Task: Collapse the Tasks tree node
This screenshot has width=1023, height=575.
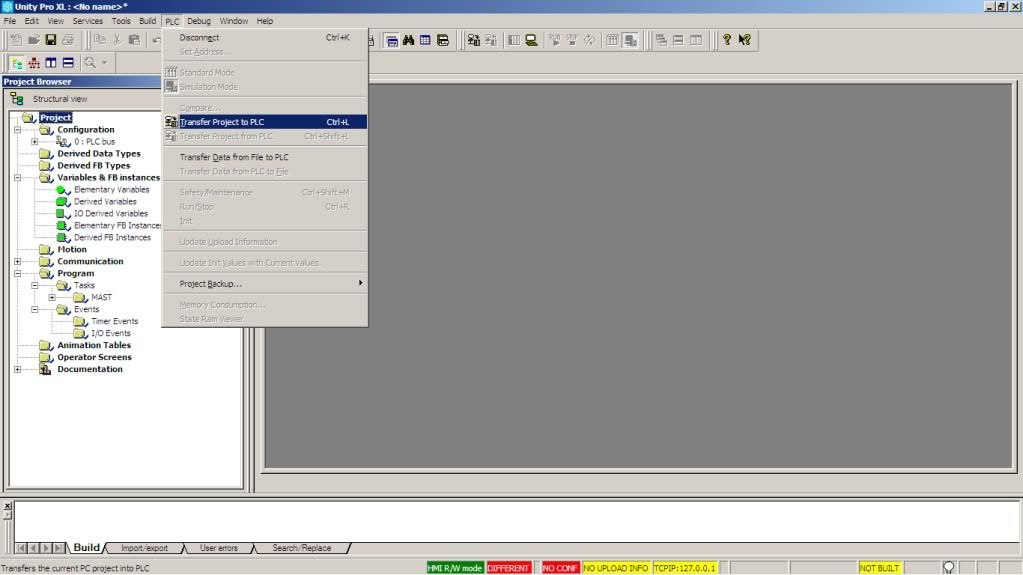Action: coord(35,285)
